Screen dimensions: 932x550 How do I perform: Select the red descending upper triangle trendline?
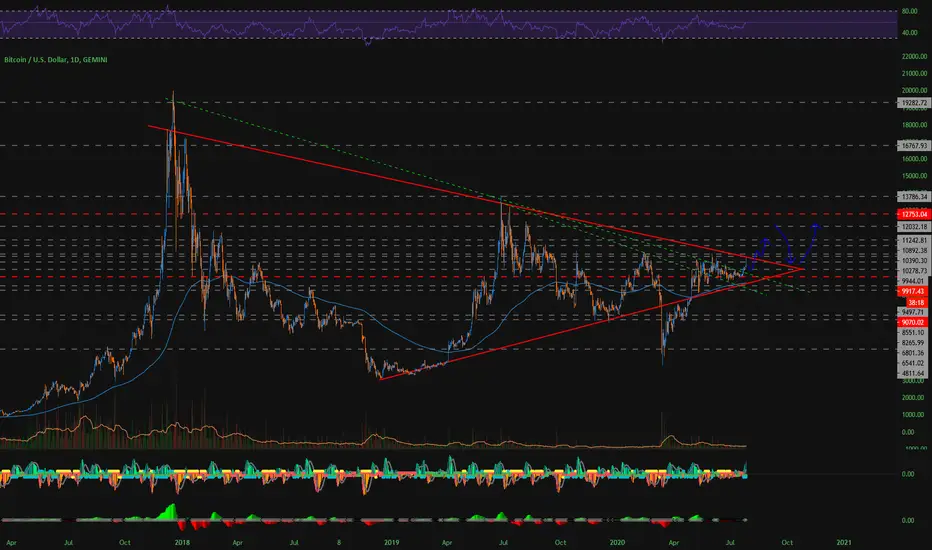pos(476,197)
